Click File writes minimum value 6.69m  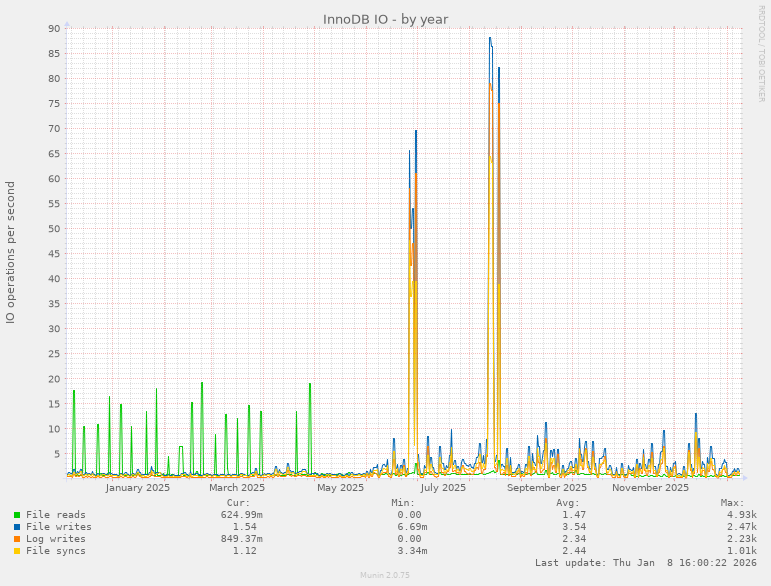point(412,527)
